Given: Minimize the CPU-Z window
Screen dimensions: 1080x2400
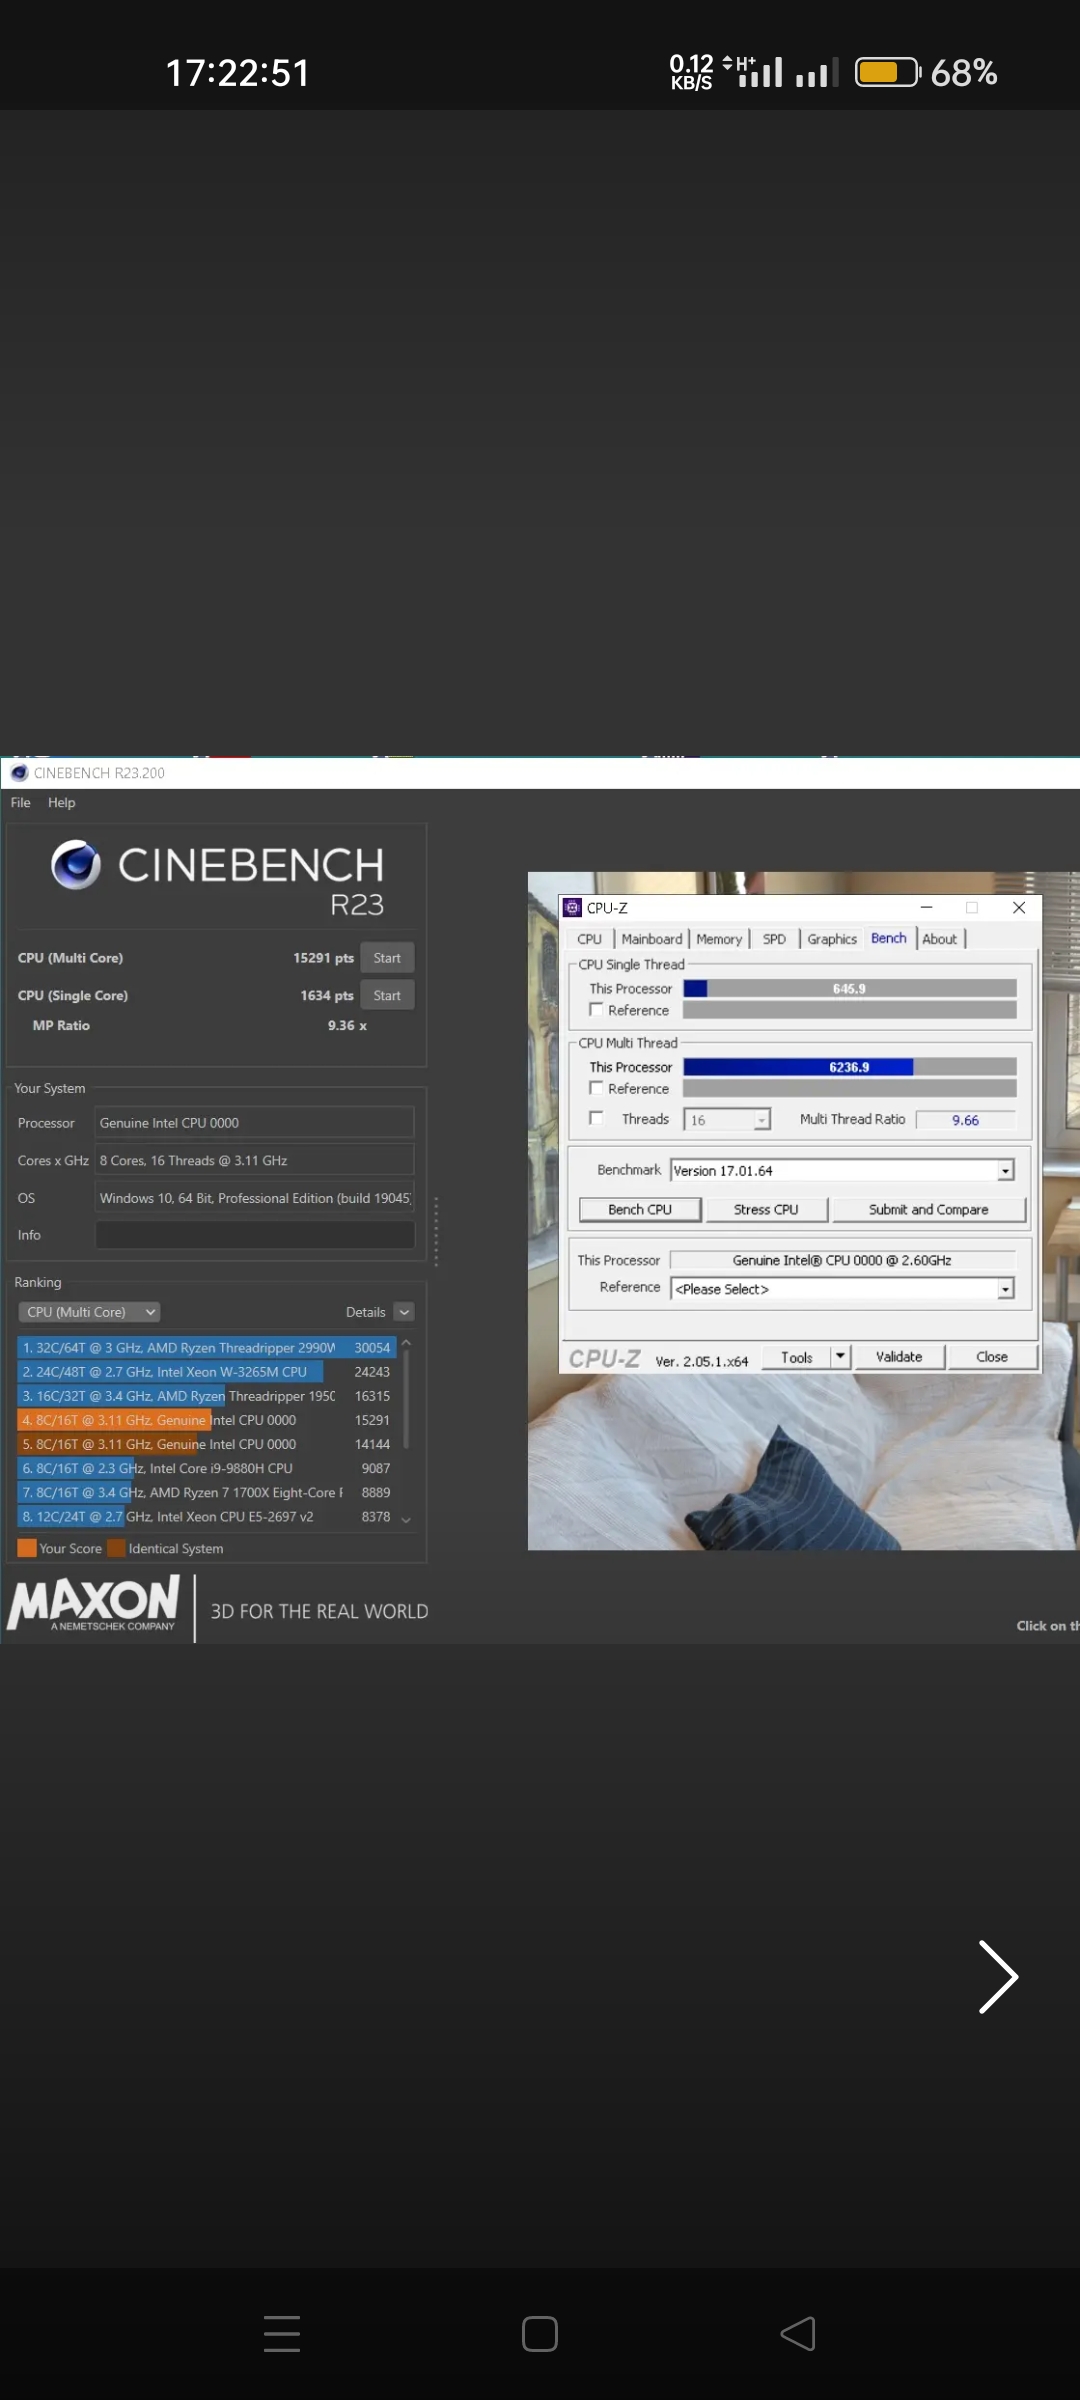Looking at the screenshot, I should click(926, 907).
